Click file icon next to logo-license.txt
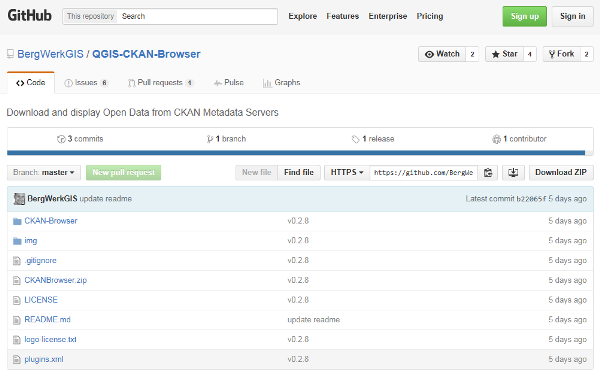600x373 pixels. pyautogui.click(x=16, y=340)
